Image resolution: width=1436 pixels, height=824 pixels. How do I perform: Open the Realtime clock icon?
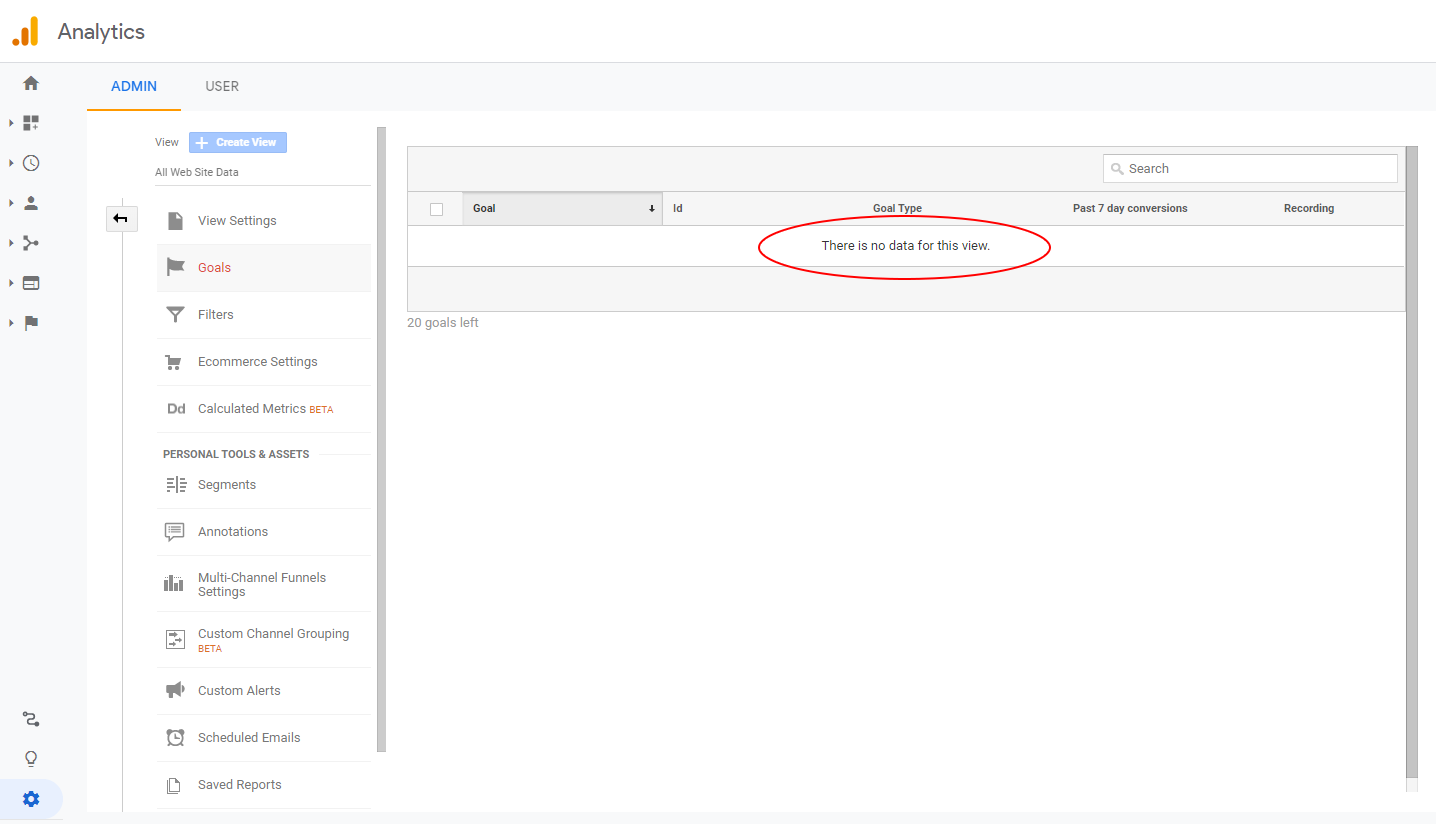31,163
